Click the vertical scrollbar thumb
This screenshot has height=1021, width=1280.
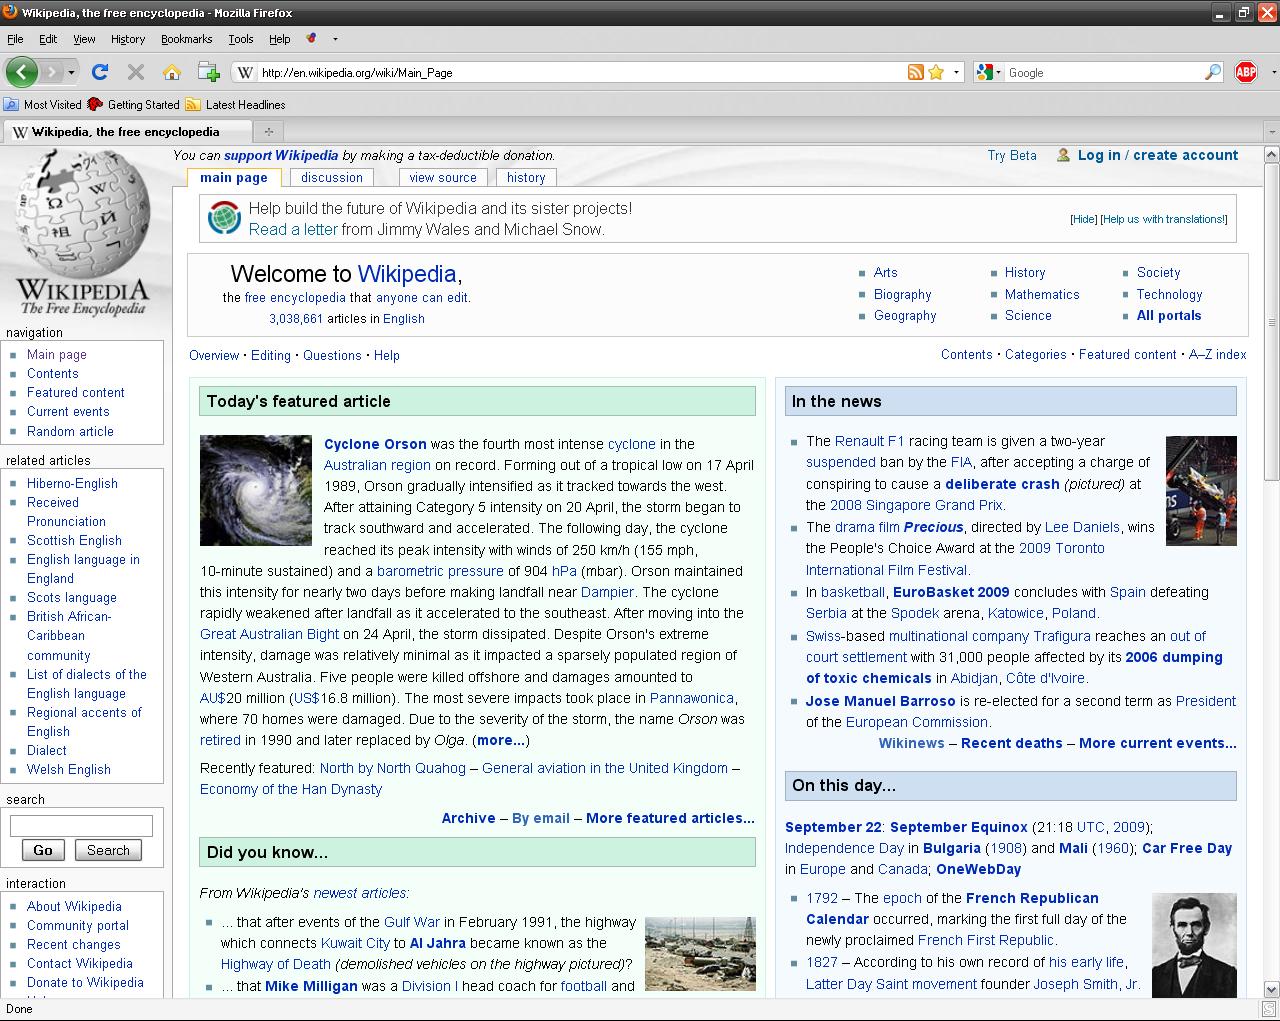pos(1272,322)
